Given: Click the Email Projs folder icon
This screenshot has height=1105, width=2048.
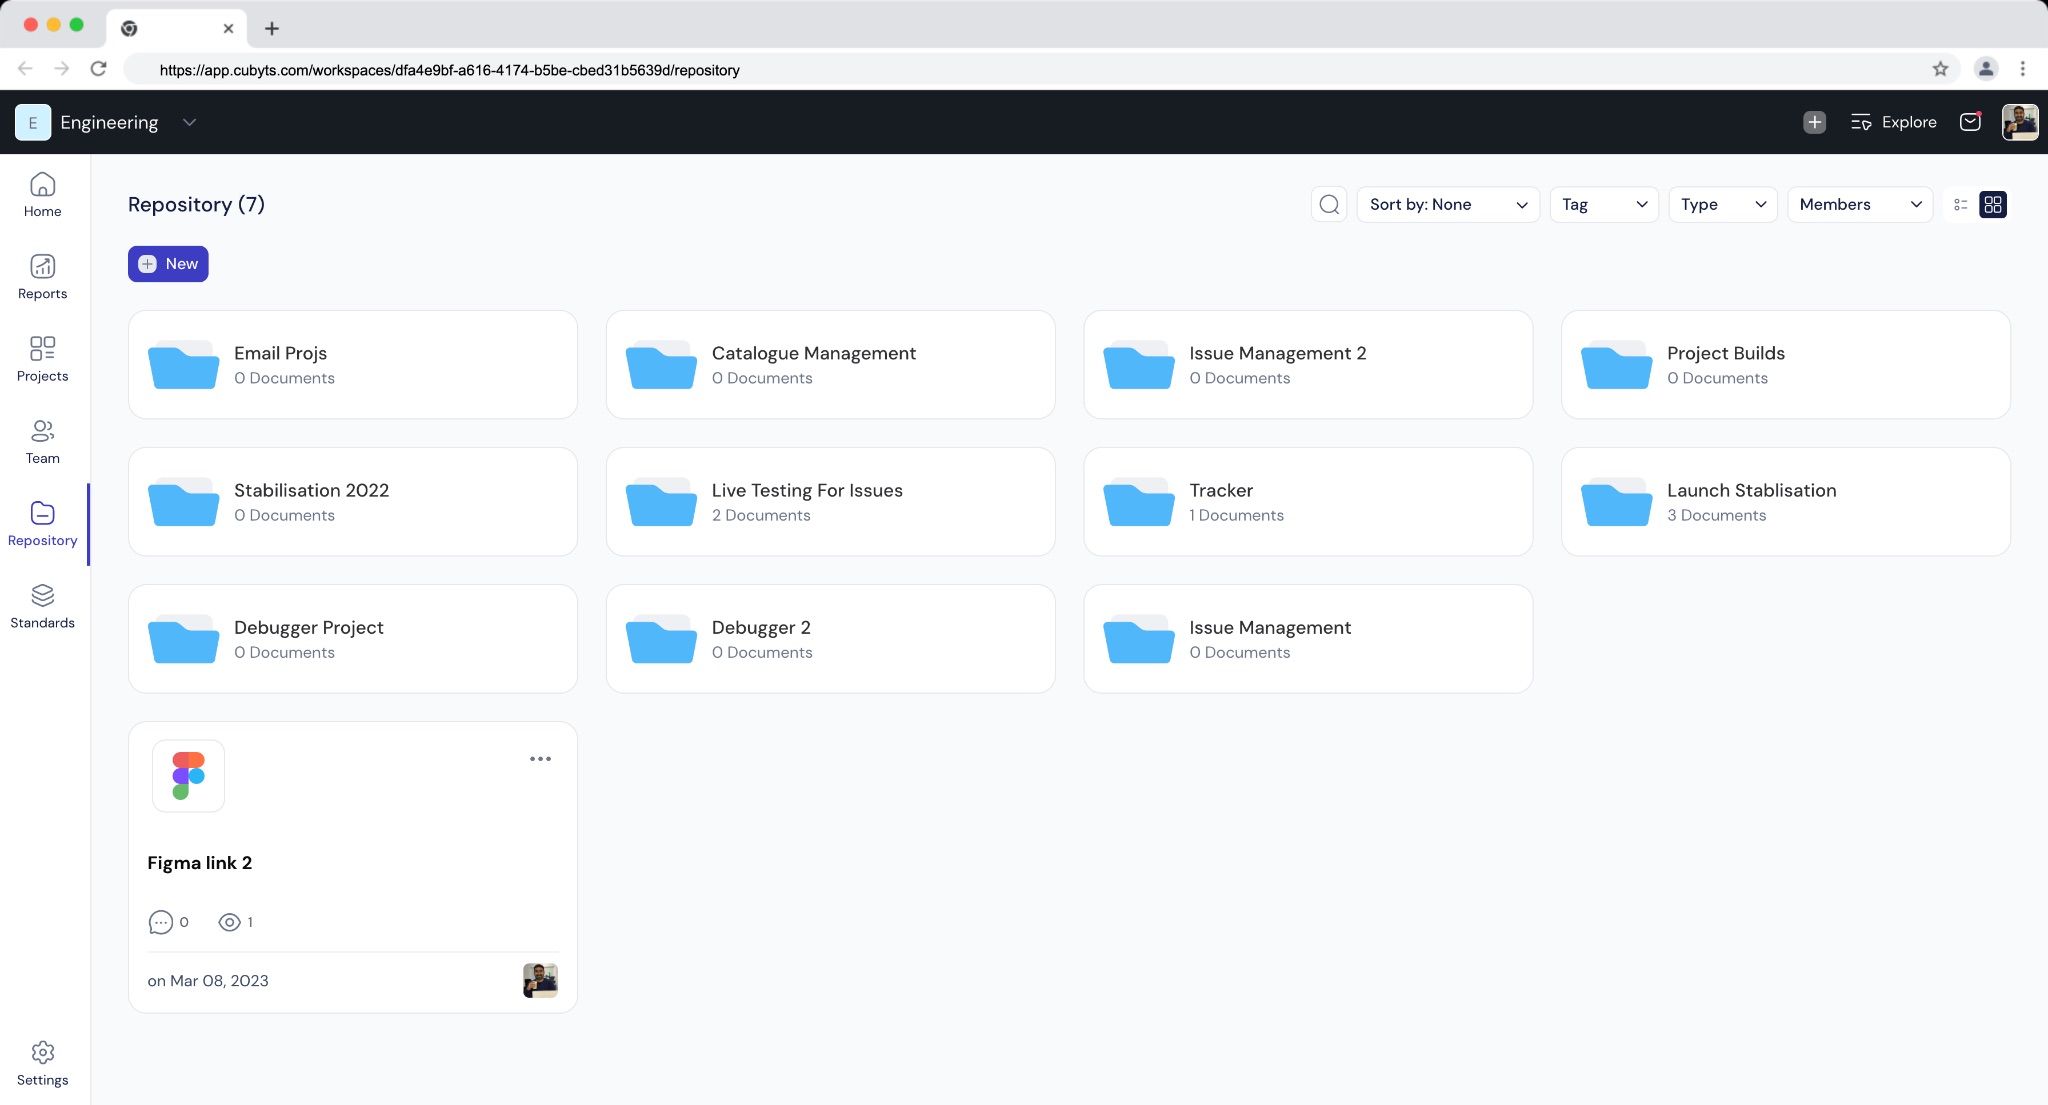Looking at the screenshot, I should [x=184, y=365].
